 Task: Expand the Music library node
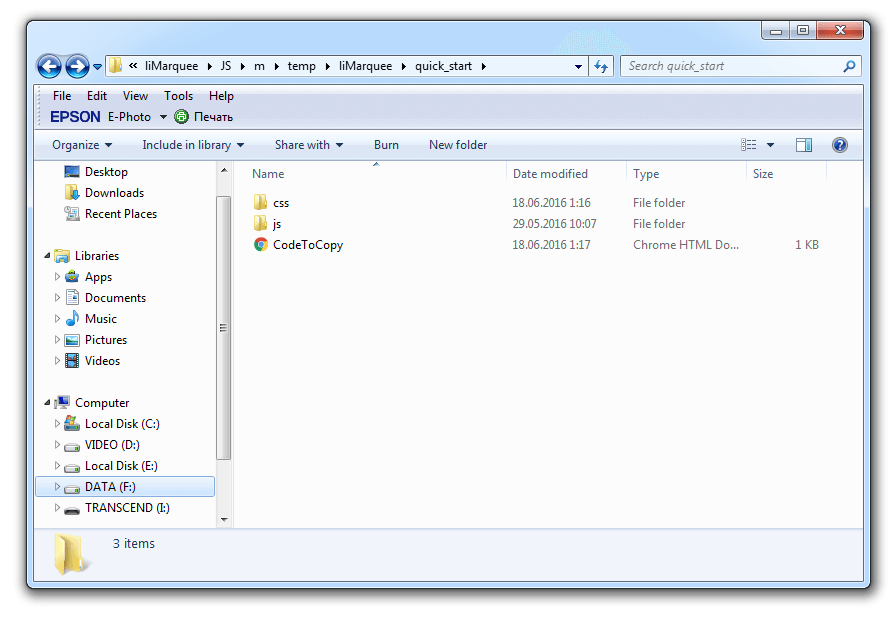pos(57,319)
